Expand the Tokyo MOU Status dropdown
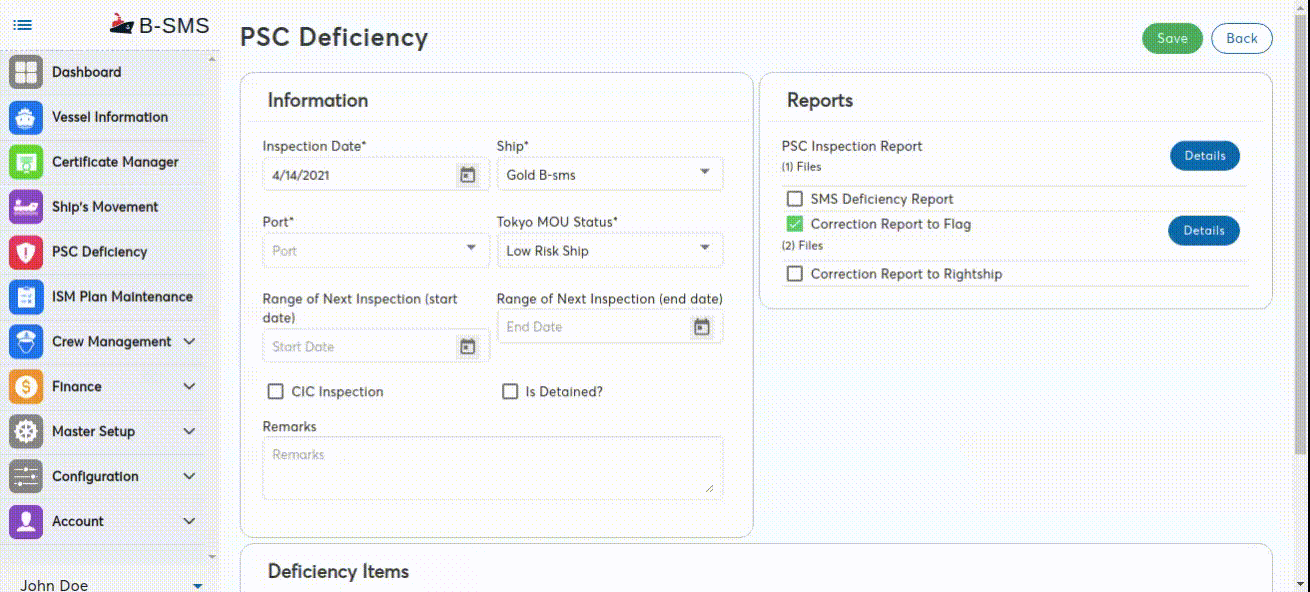The height and width of the screenshot is (592, 1310). [609, 250]
